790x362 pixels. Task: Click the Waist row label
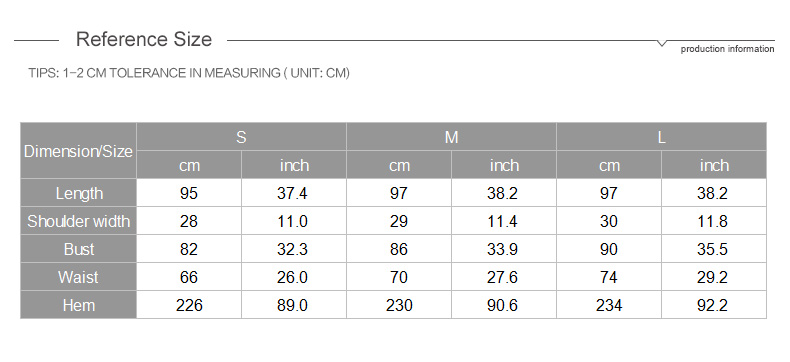(78, 277)
